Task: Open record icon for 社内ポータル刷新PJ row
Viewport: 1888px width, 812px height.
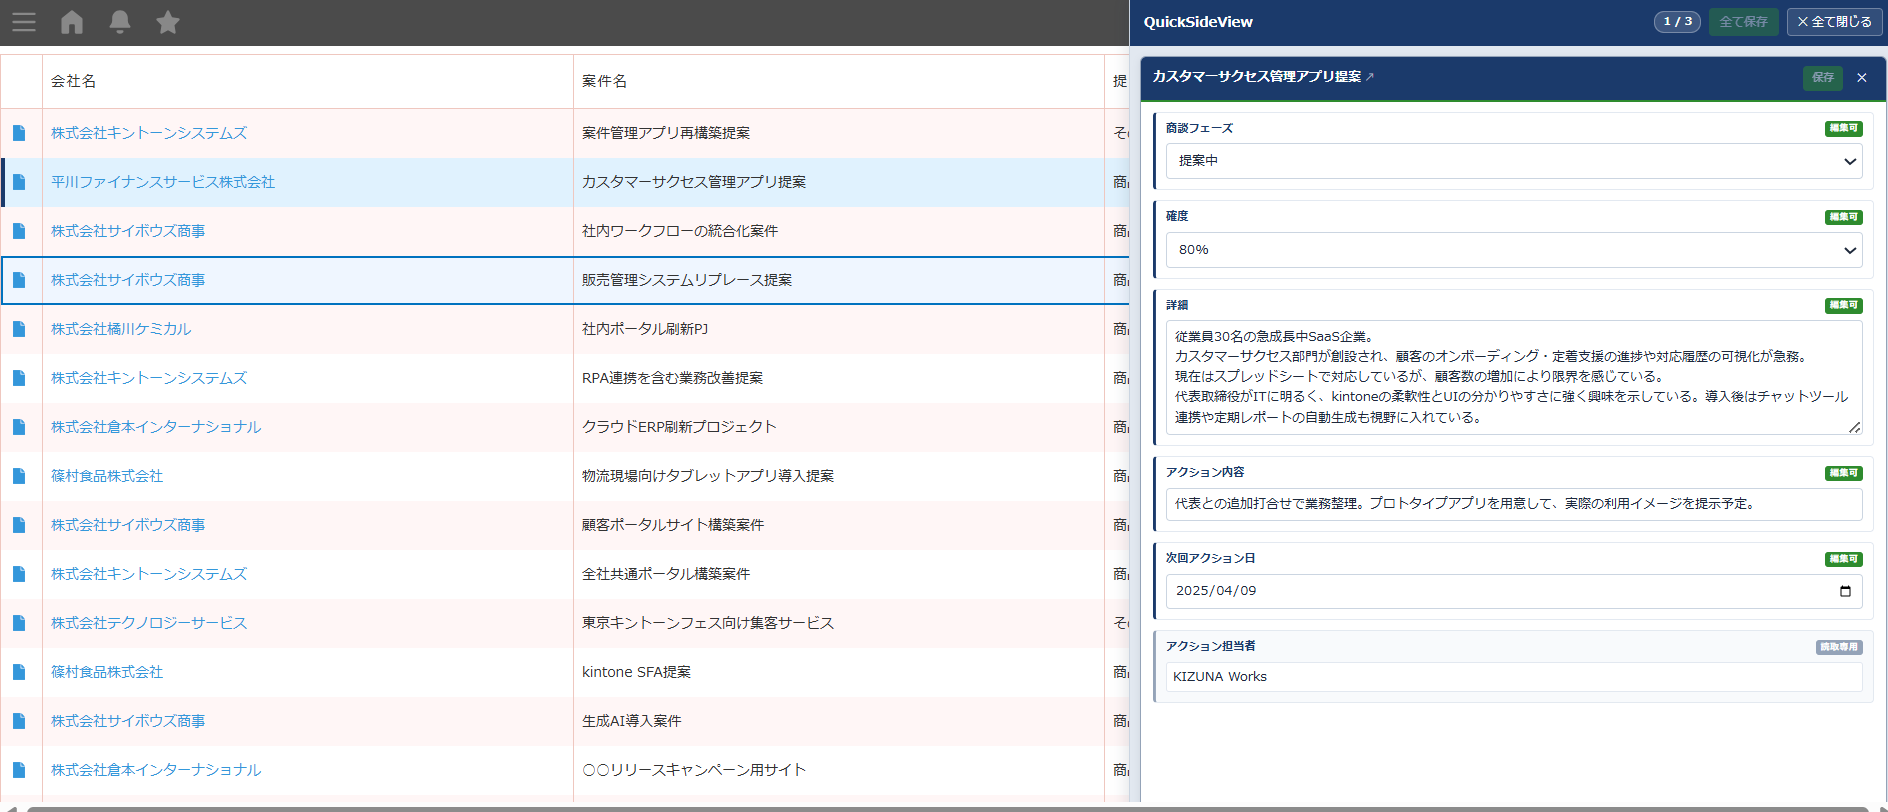Action: [x=19, y=329]
